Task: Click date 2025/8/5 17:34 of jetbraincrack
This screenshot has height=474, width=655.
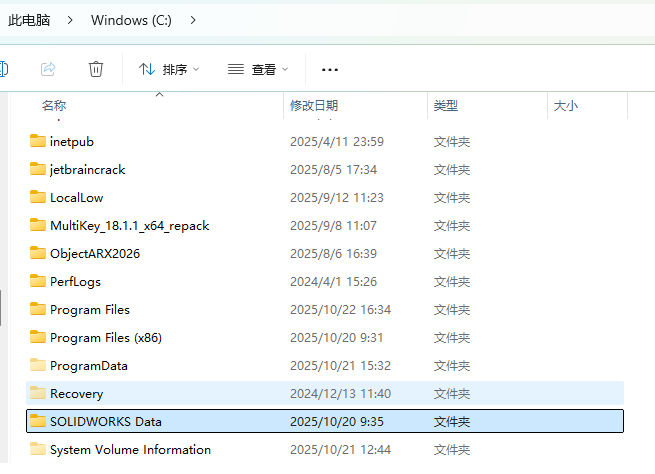Action: [333, 170]
